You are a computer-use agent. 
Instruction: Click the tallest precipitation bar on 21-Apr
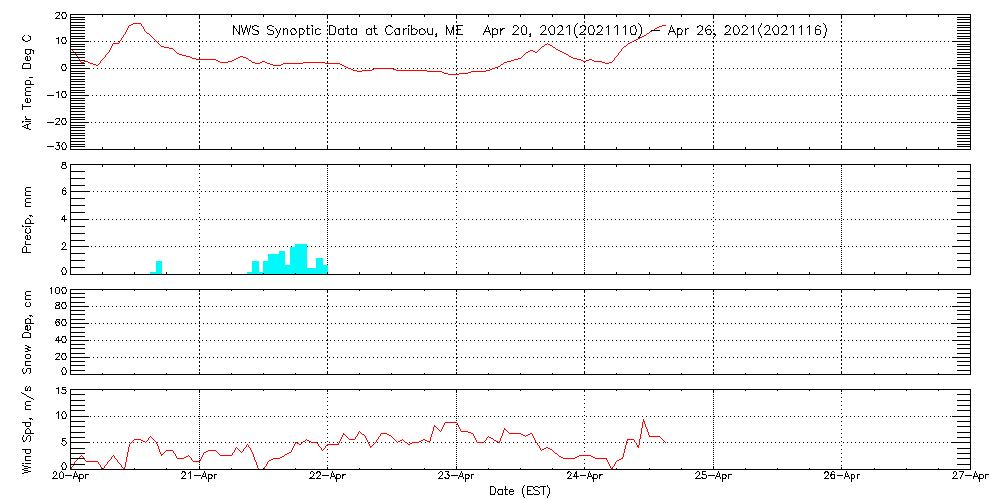302,259
